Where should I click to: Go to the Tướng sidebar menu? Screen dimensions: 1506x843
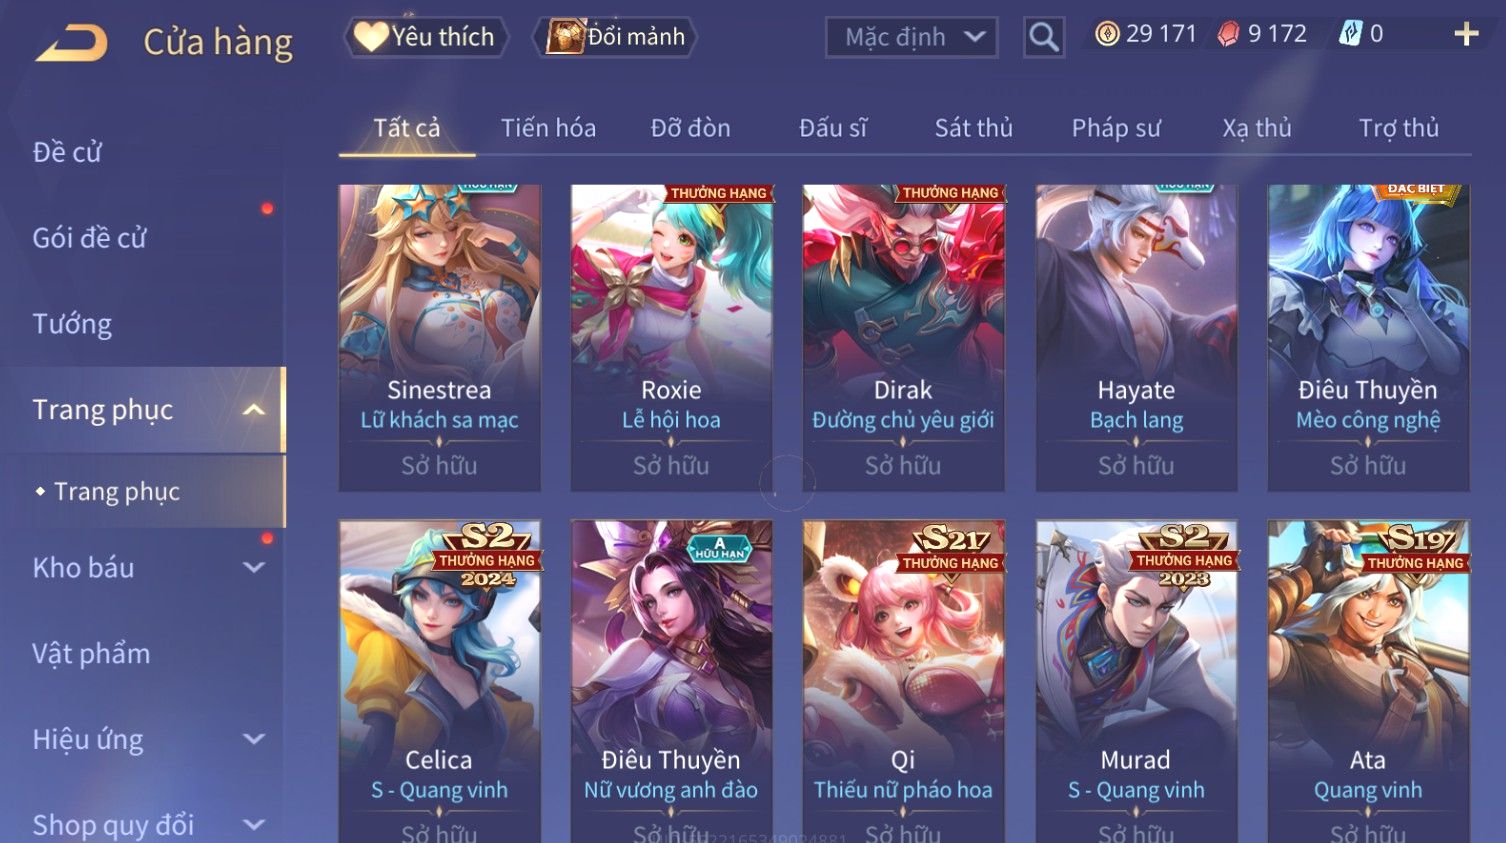[x=72, y=324]
